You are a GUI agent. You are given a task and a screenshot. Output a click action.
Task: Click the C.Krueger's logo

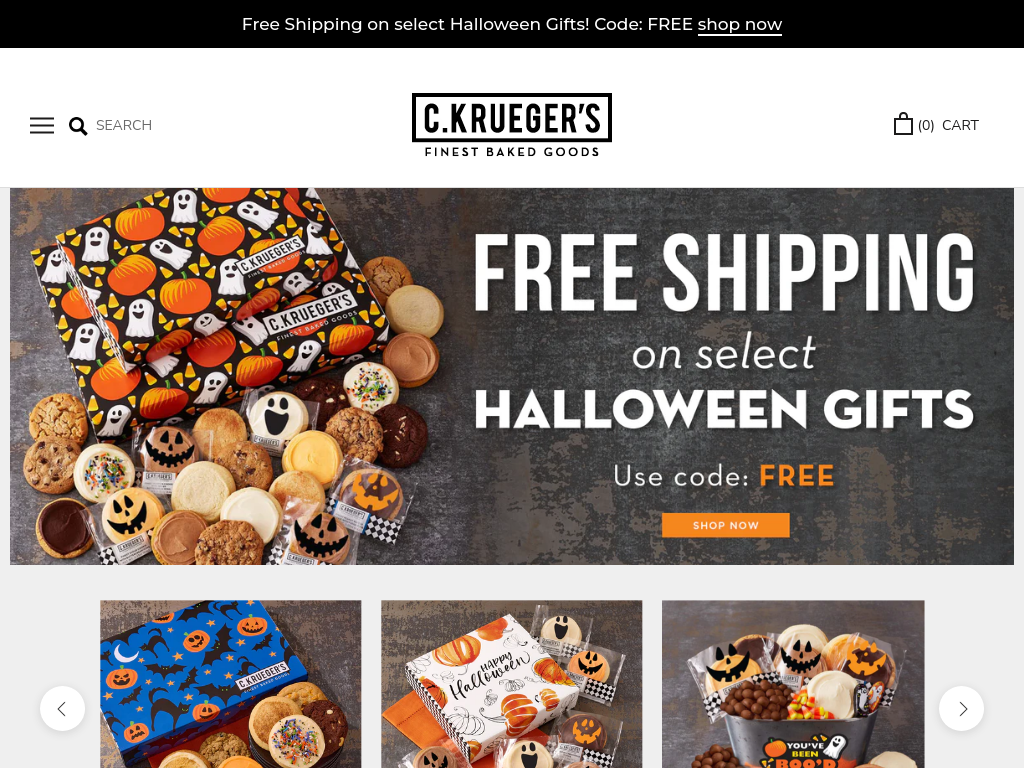[x=512, y=125]
